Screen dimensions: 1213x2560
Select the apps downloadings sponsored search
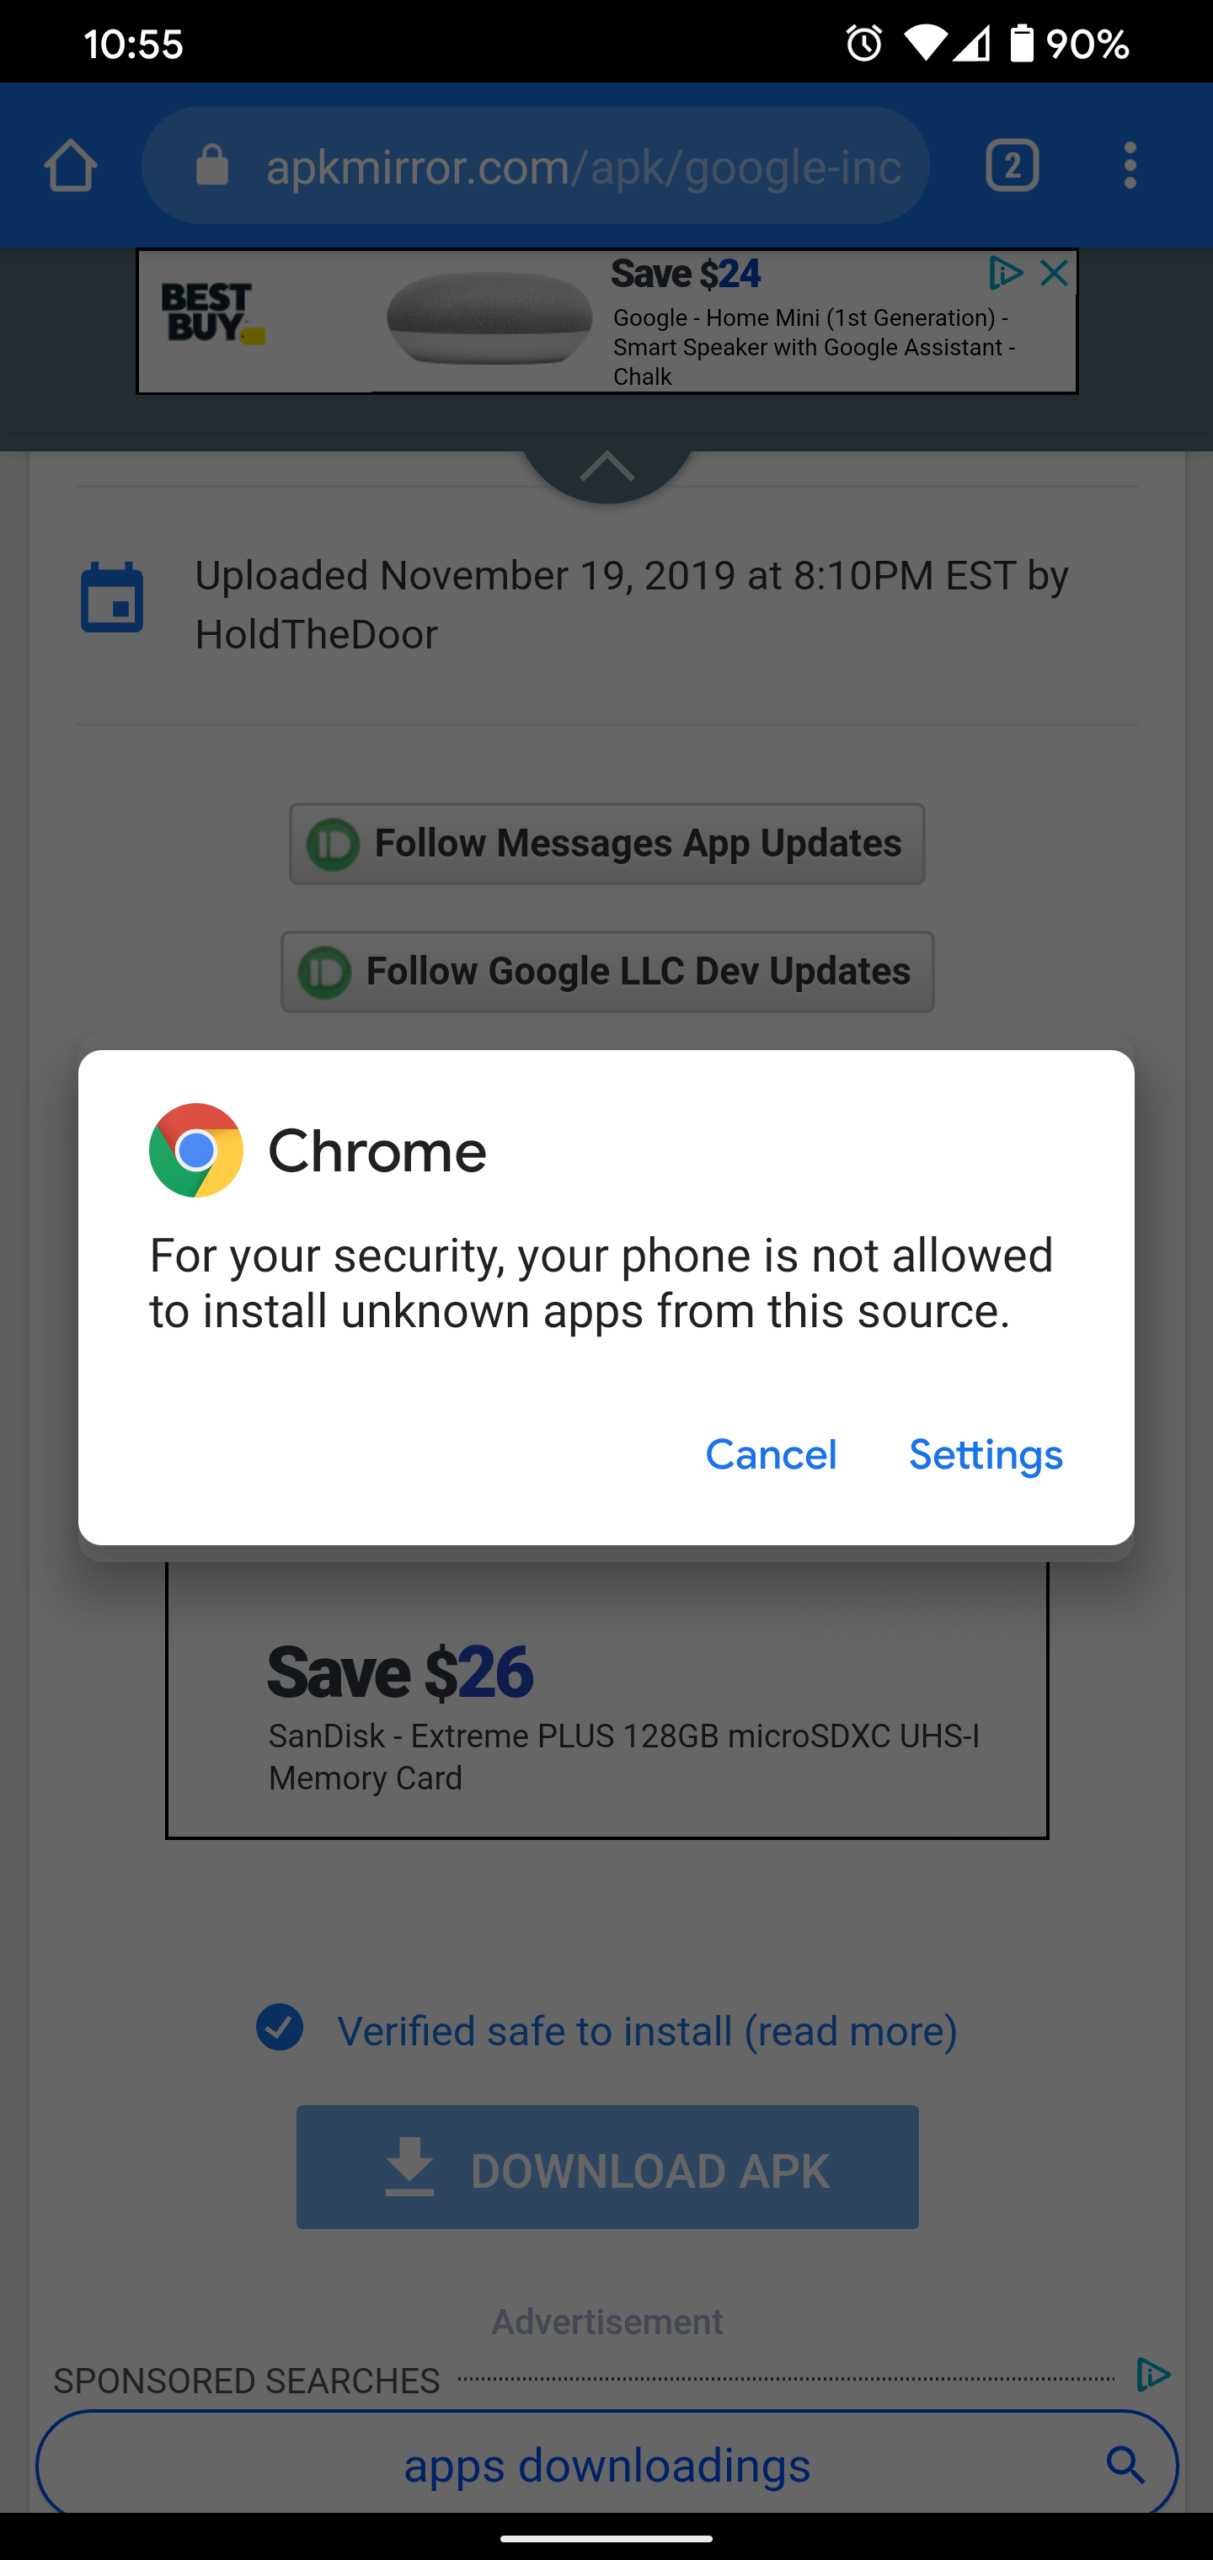coord(607,2465)
